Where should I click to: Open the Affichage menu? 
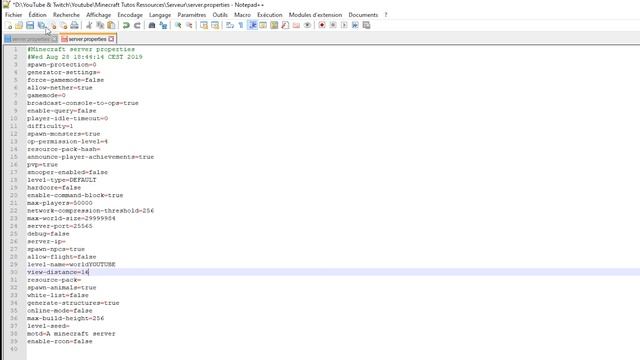pyautogui.click(x=98, y=15)
